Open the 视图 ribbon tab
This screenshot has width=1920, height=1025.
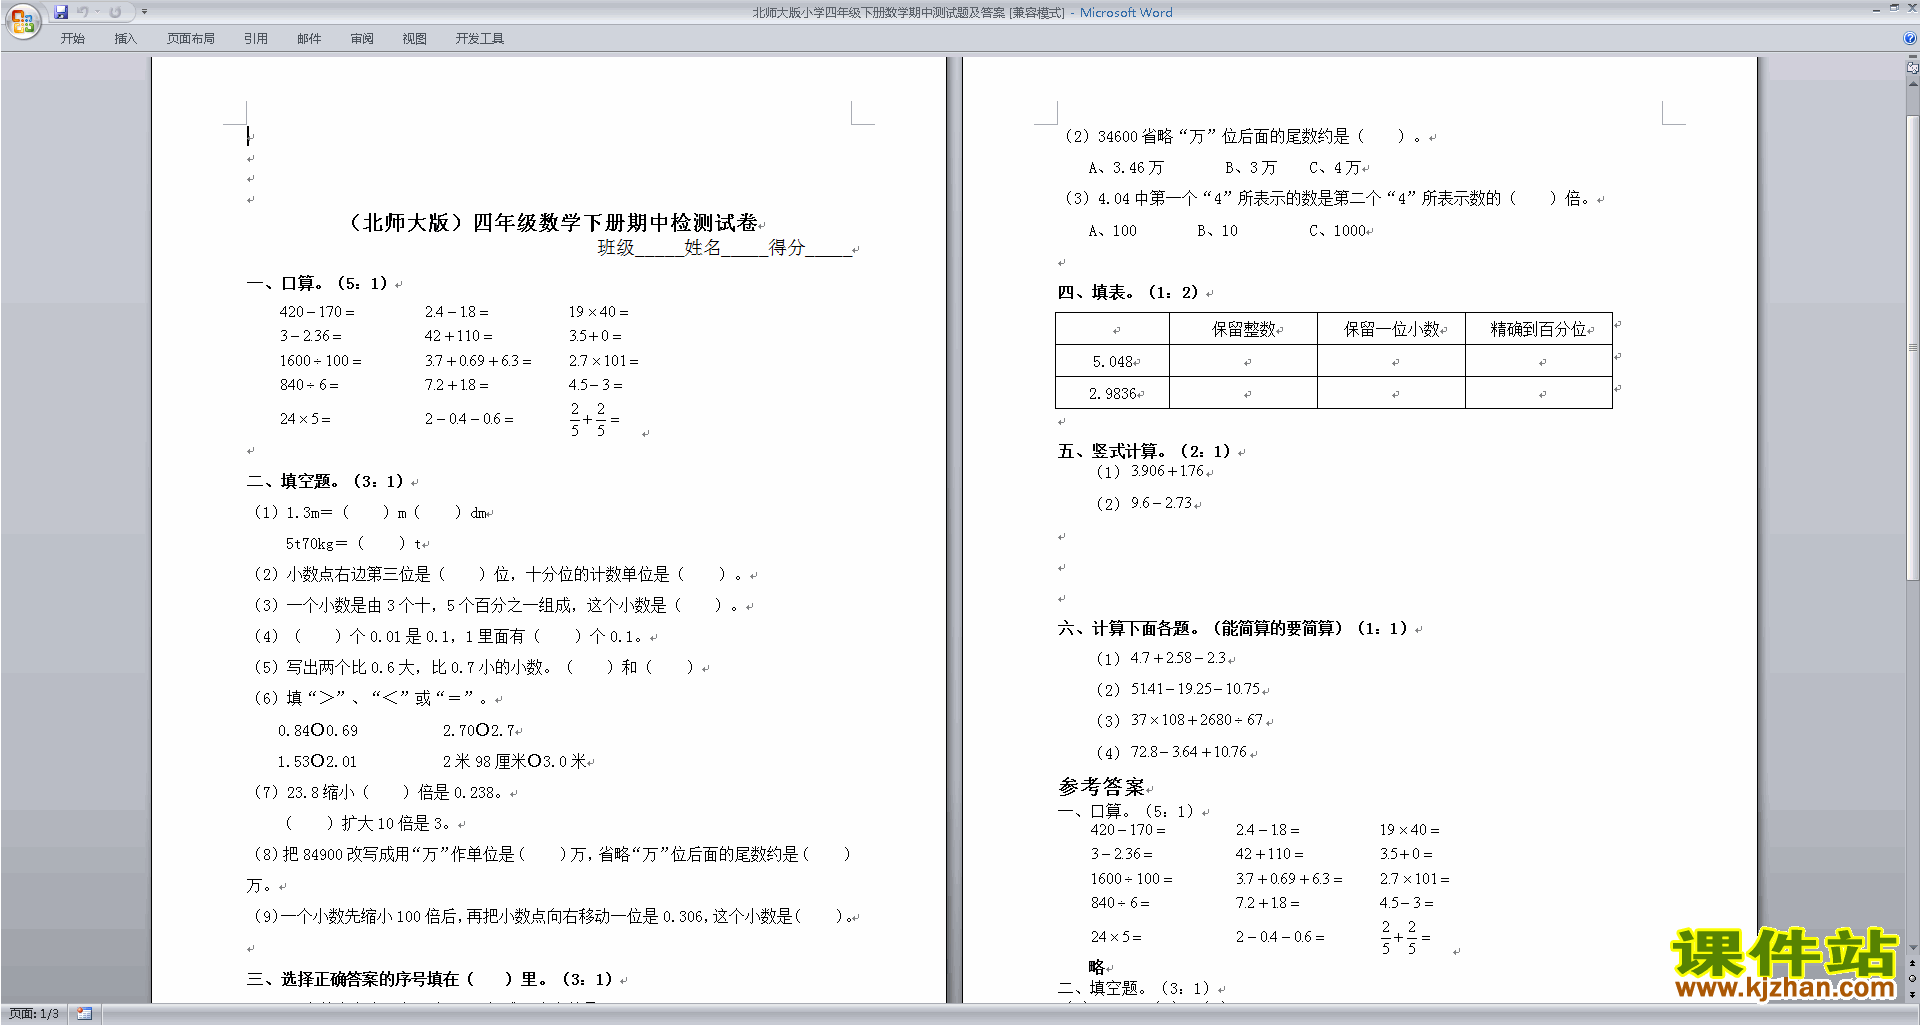415,39
